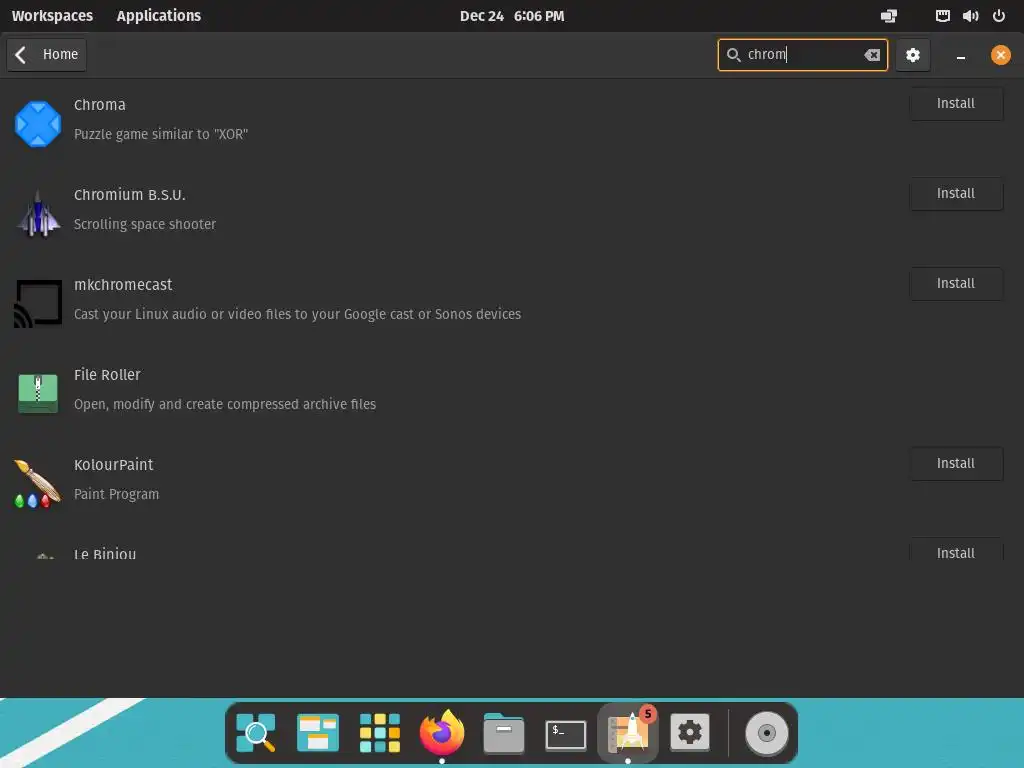Open the Chromium B.S.U. spaceship icon
The width and height of the screenshot is (1024, 768).
click(38, 214)
